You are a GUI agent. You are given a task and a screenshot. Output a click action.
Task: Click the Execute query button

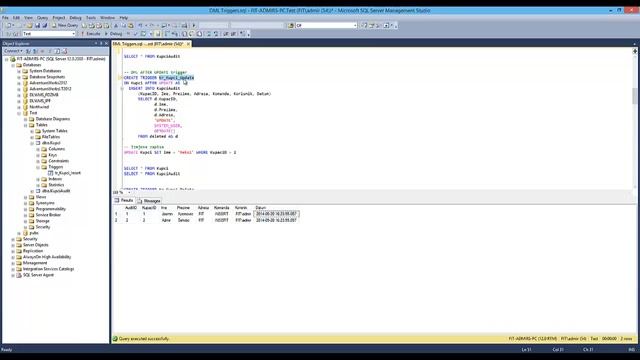point(91,33)
